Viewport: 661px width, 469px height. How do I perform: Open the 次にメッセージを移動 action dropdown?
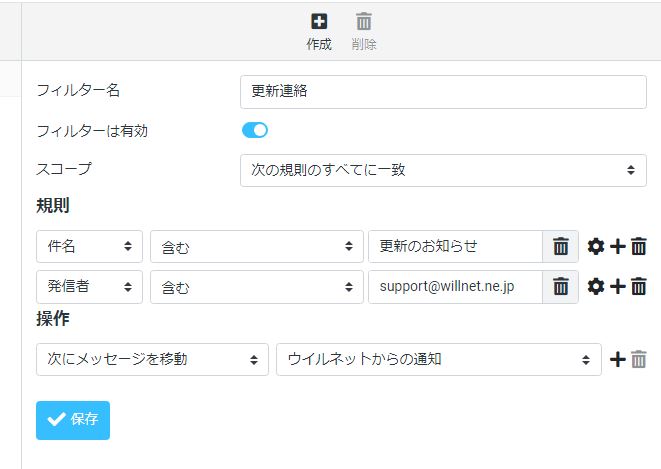coord(152,359)
